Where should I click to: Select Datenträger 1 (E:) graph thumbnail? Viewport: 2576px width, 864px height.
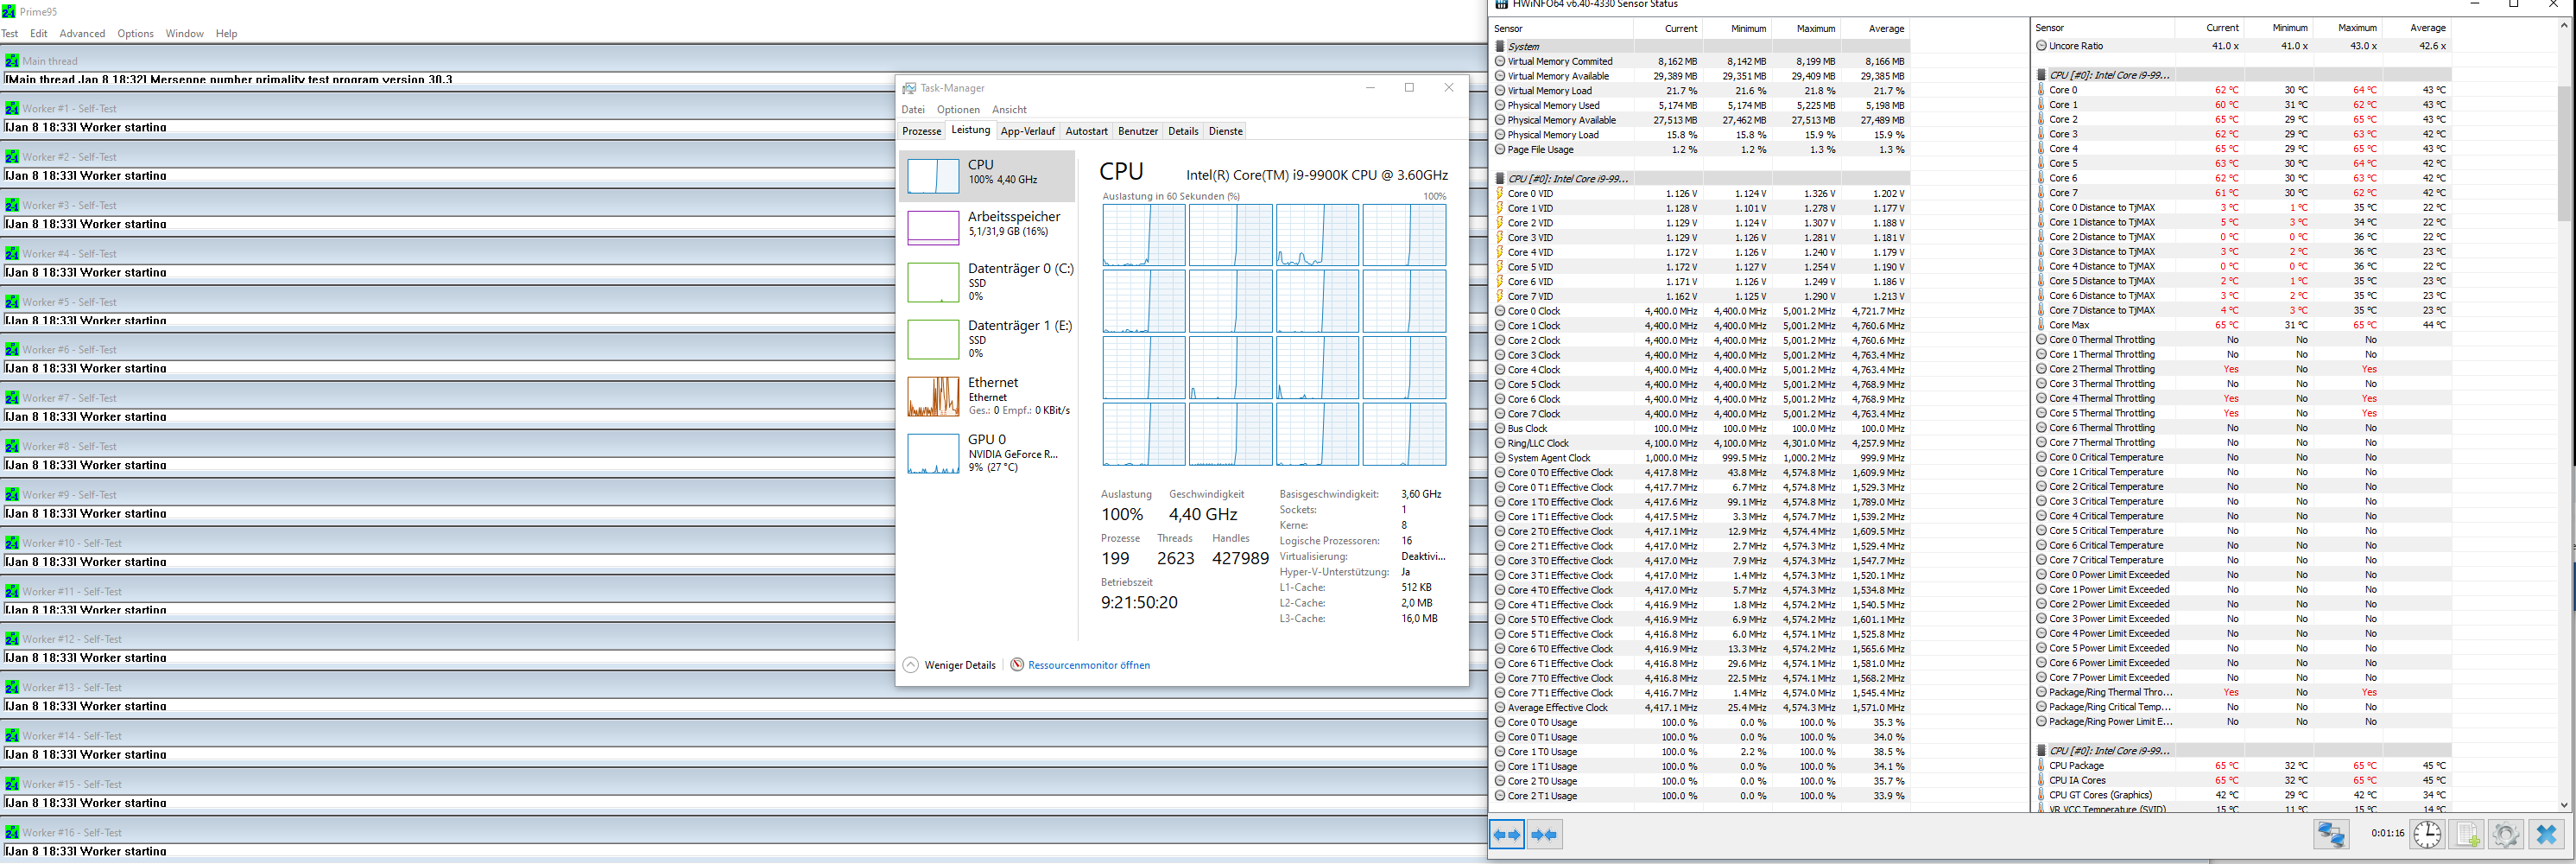pyautogui.click(x=933, y=339)
